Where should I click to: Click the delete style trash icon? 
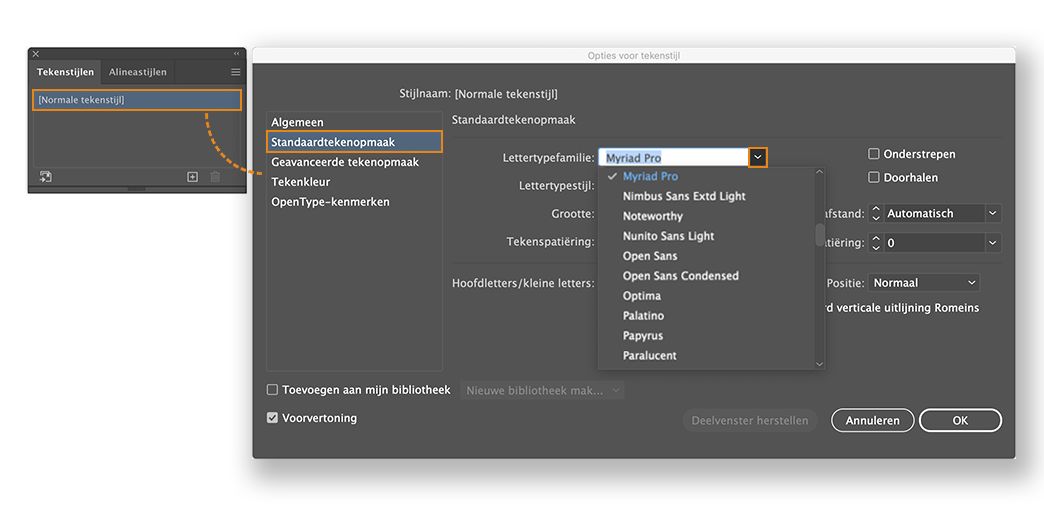coord(215,177)
